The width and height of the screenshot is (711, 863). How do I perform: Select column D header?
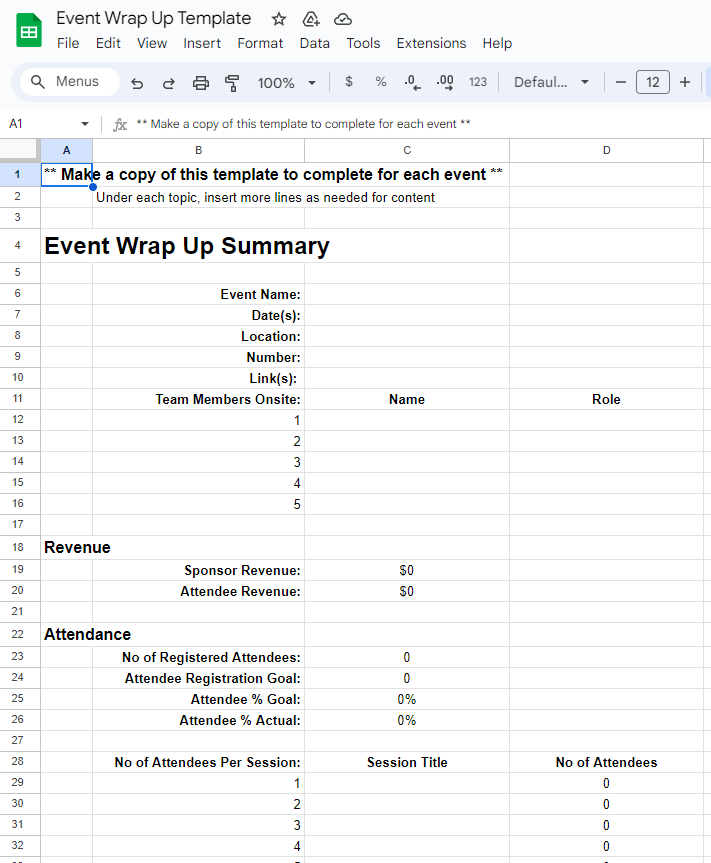click(606, 150)
